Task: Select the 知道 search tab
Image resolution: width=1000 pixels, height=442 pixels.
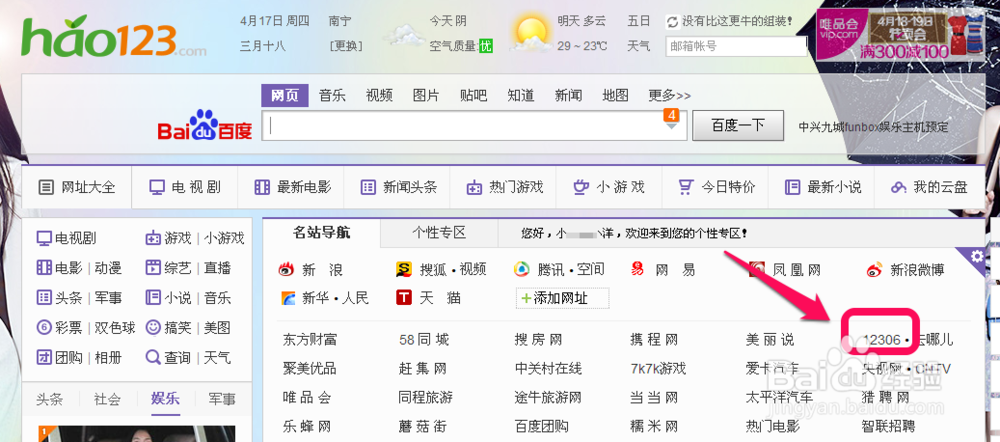Action: coord(520,96)
